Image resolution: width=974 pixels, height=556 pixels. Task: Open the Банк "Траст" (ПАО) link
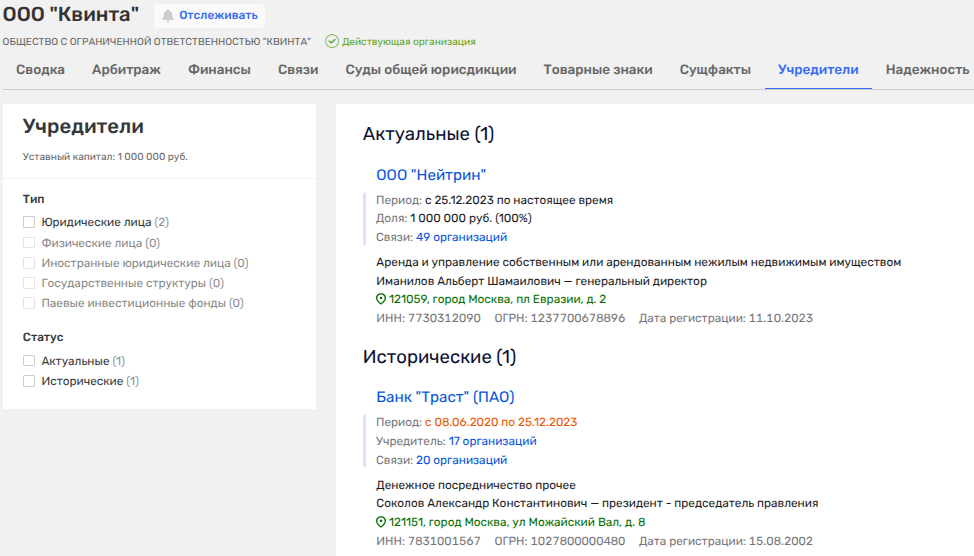pyautogui.click(x=445, y=397)
